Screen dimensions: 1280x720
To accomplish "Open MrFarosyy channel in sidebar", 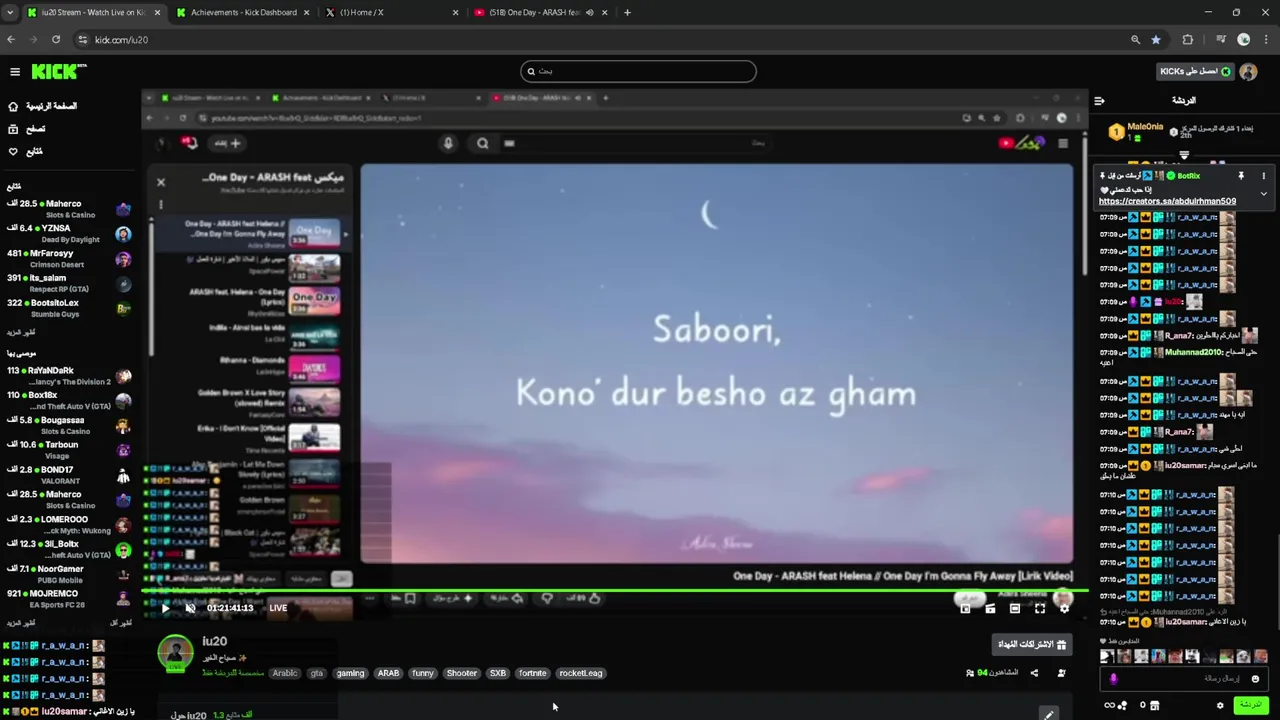I will (68, 259).
